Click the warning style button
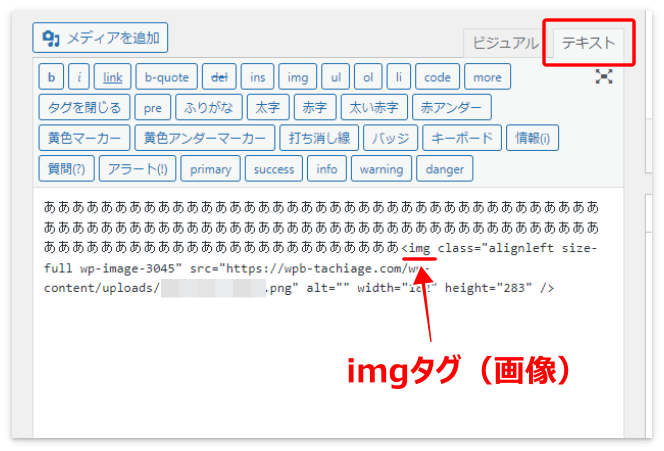 (382, 169)
